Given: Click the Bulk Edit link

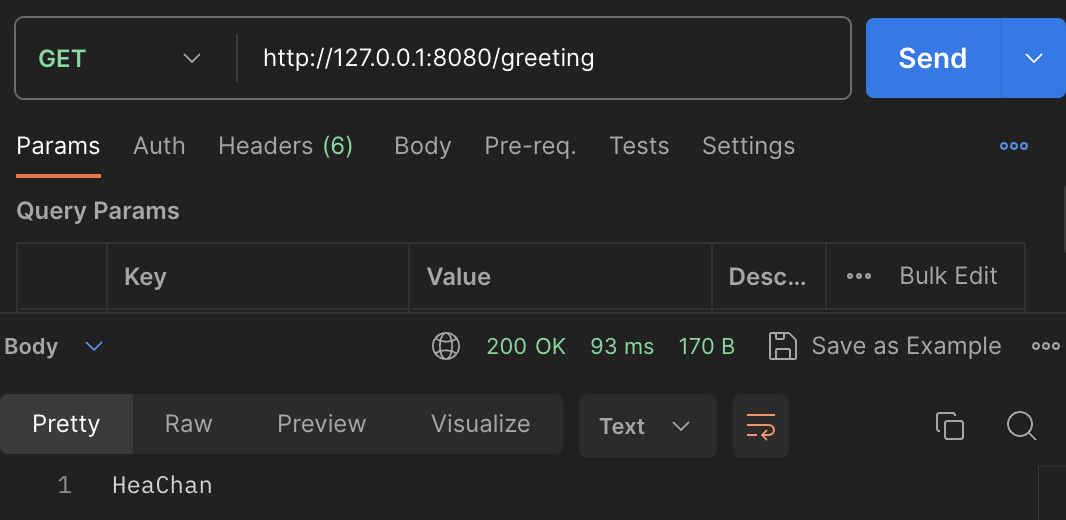Looking at the screenshot, I should [948, 276].
